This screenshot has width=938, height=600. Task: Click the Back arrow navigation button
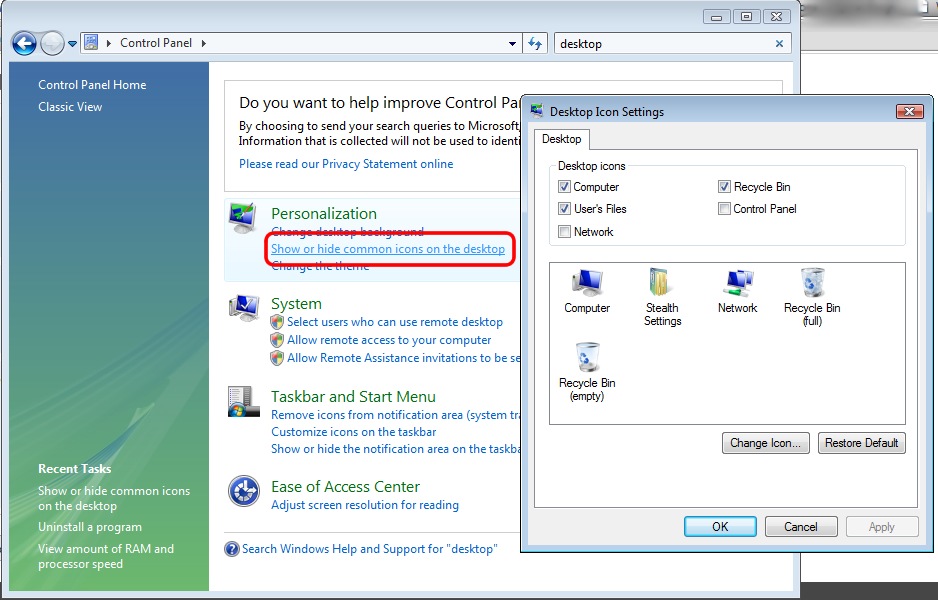[x=25, y=44]
